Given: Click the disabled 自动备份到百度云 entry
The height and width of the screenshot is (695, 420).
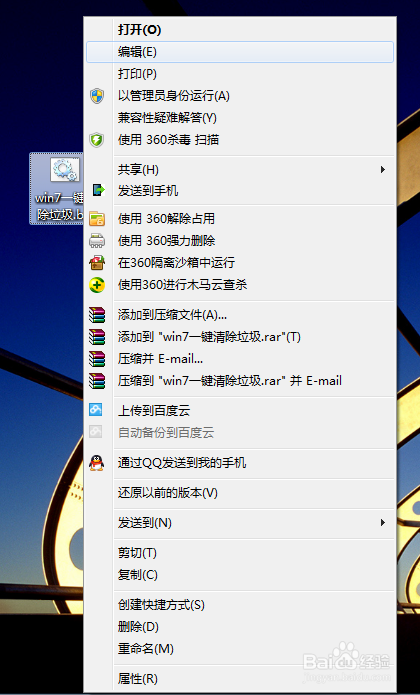Looking at the screenshot, I should [240, 433].
